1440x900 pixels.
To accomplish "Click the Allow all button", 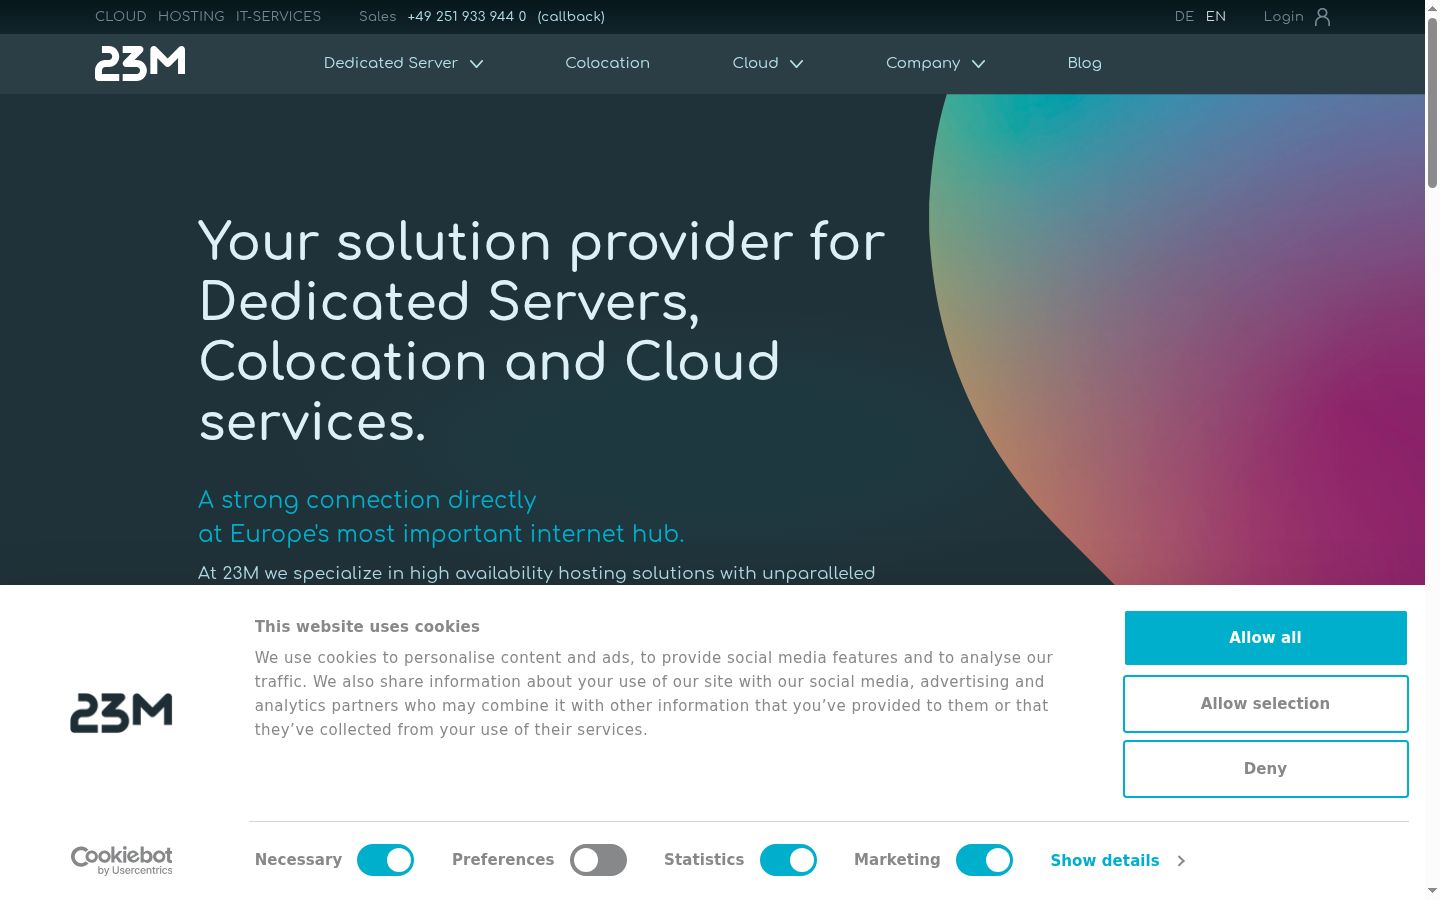I will [x=1265, y=638].
